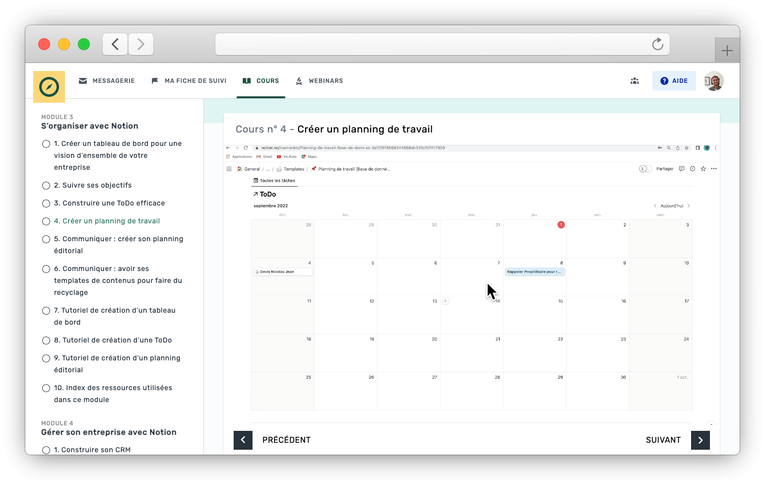This screenshot has height=480, width=765.
Task: Click the PRÉCÉDENT label
Action: 286,440
